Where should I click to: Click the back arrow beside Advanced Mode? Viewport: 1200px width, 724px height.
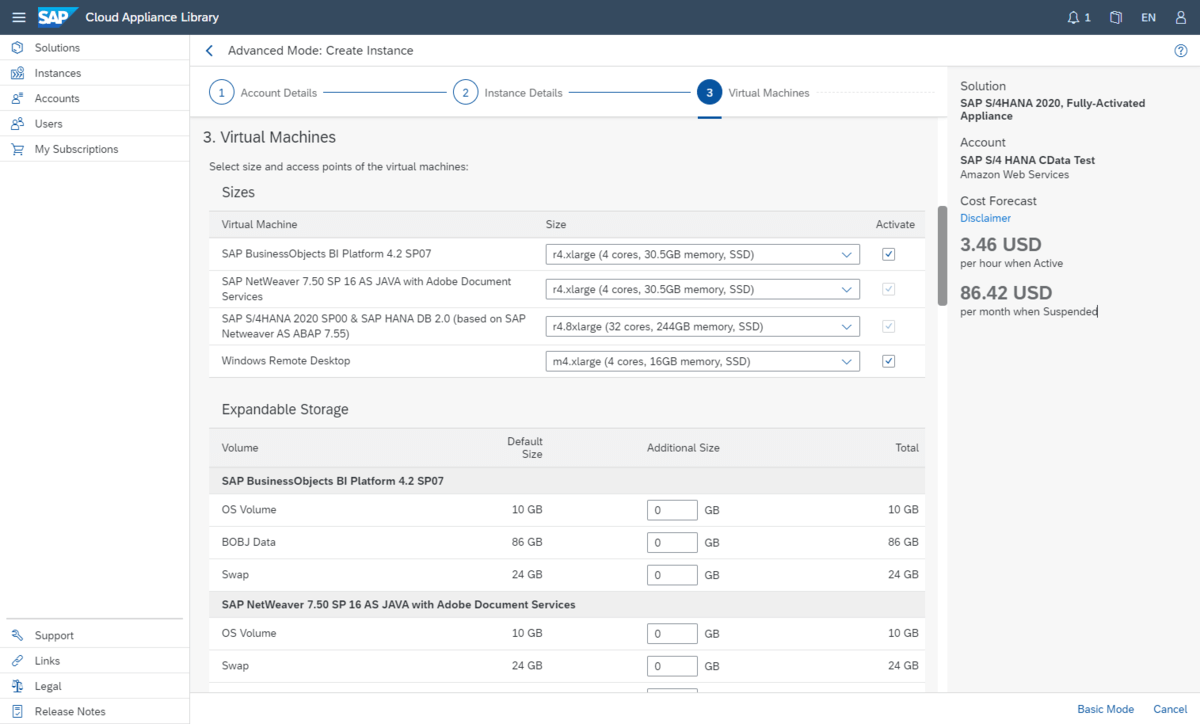click(209, 51)
